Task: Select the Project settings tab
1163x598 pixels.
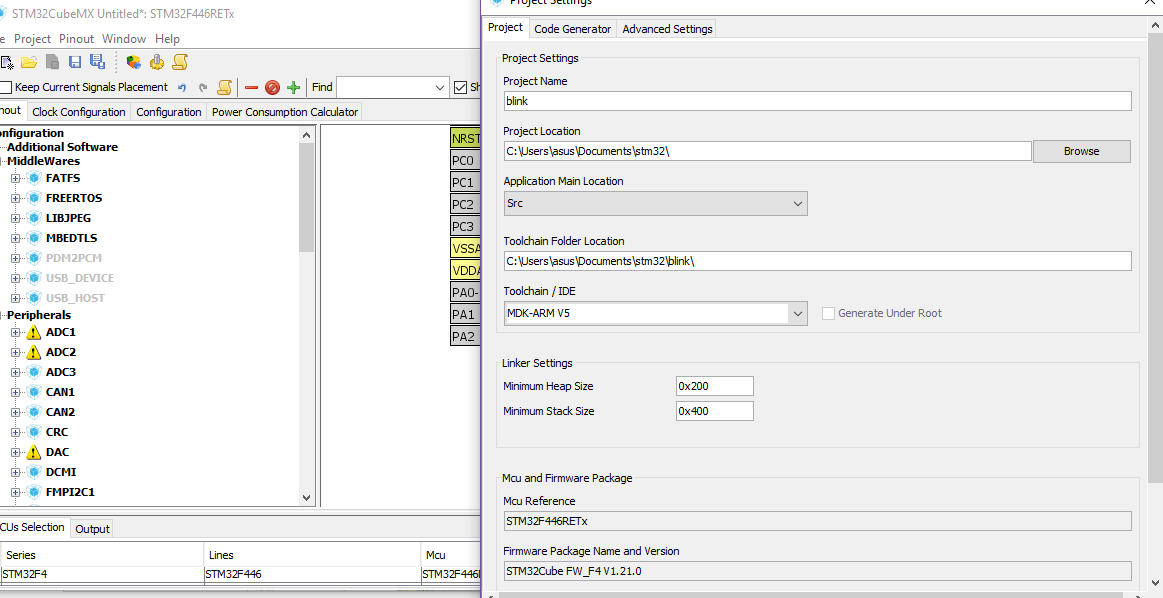Action: tap(505, 27)
